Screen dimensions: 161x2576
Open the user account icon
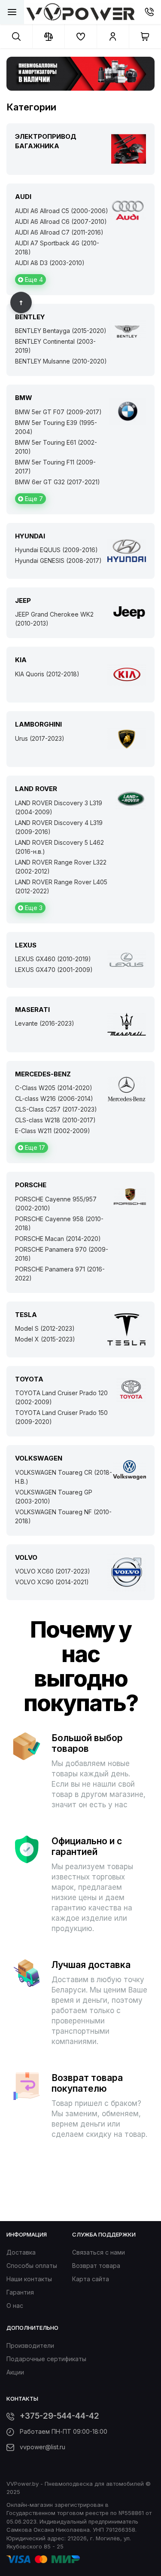coord(112,37)
